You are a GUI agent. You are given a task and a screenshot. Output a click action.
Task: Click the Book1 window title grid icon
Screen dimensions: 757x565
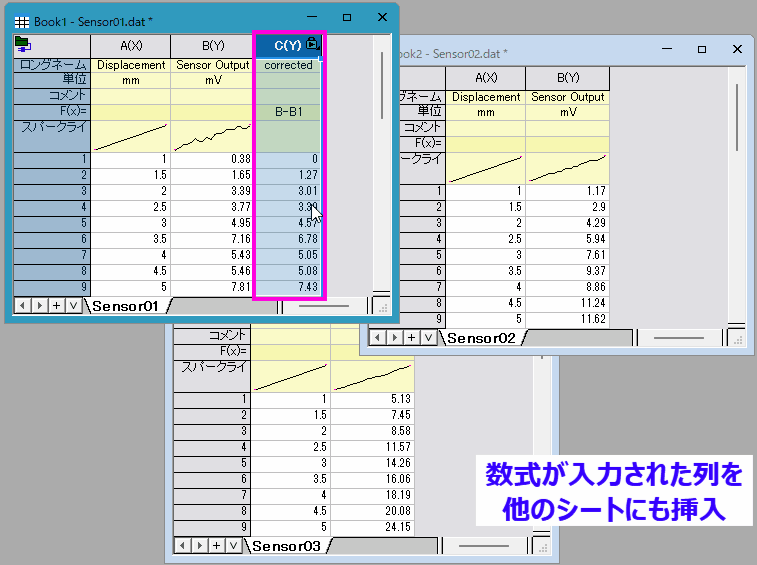point(22,22)
